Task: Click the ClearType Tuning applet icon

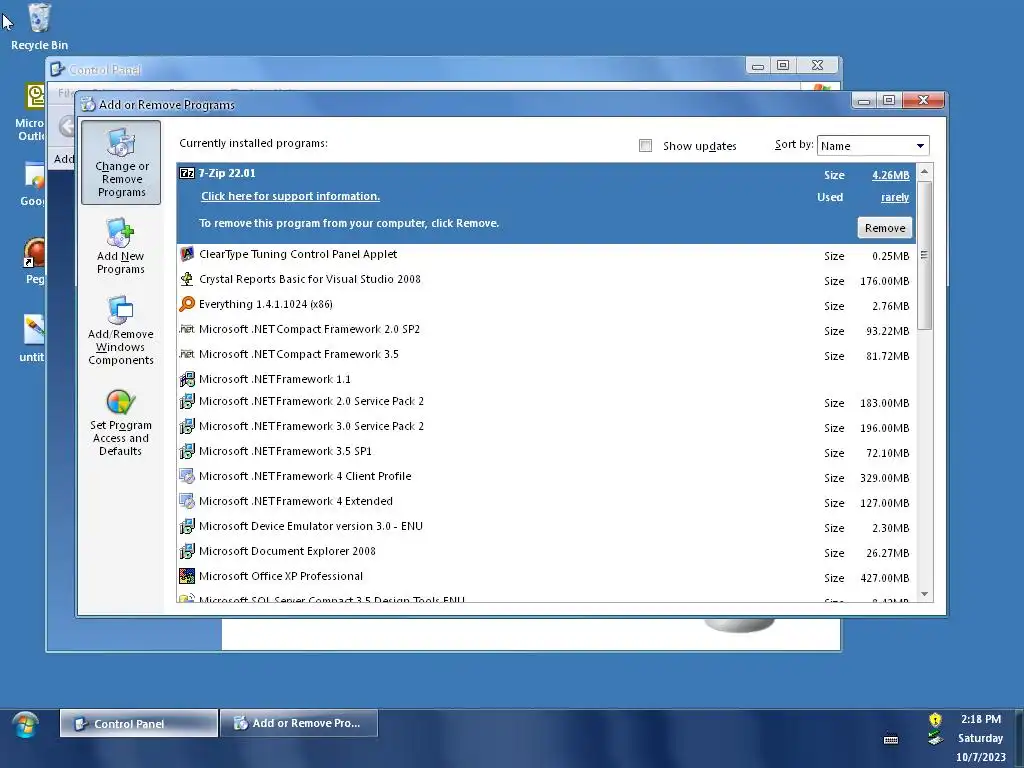Action: pyautogui.click(x=187, y=254)
